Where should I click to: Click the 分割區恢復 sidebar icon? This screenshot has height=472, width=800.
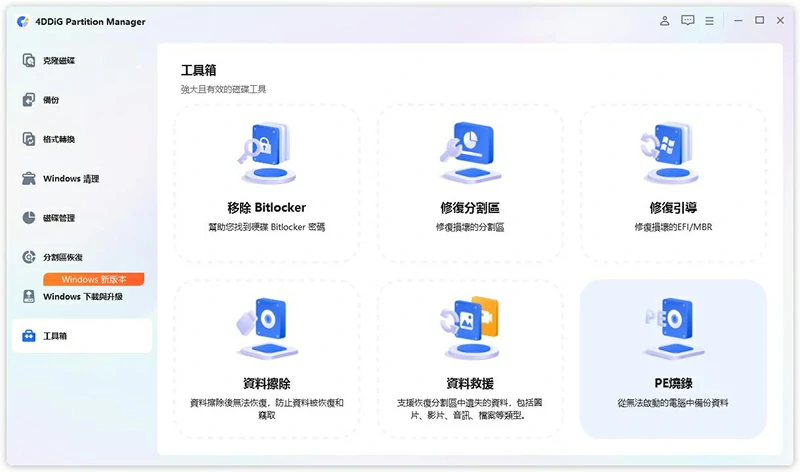click(x=29, y=257)
